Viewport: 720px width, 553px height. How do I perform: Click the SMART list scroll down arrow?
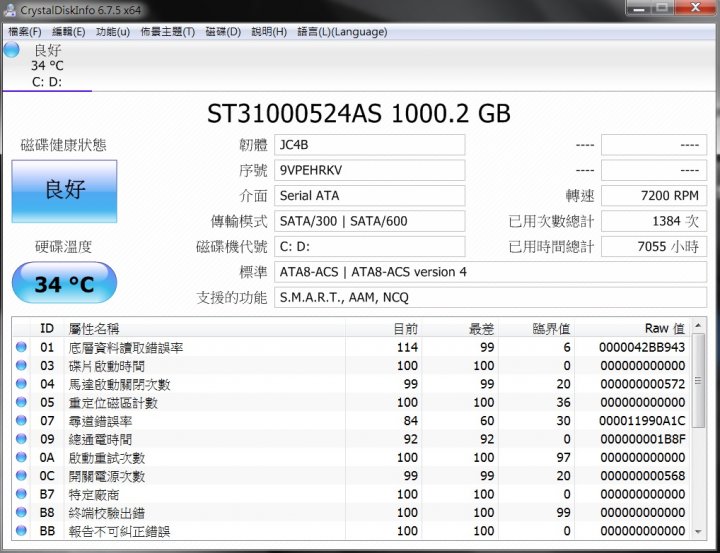[698, 532]
